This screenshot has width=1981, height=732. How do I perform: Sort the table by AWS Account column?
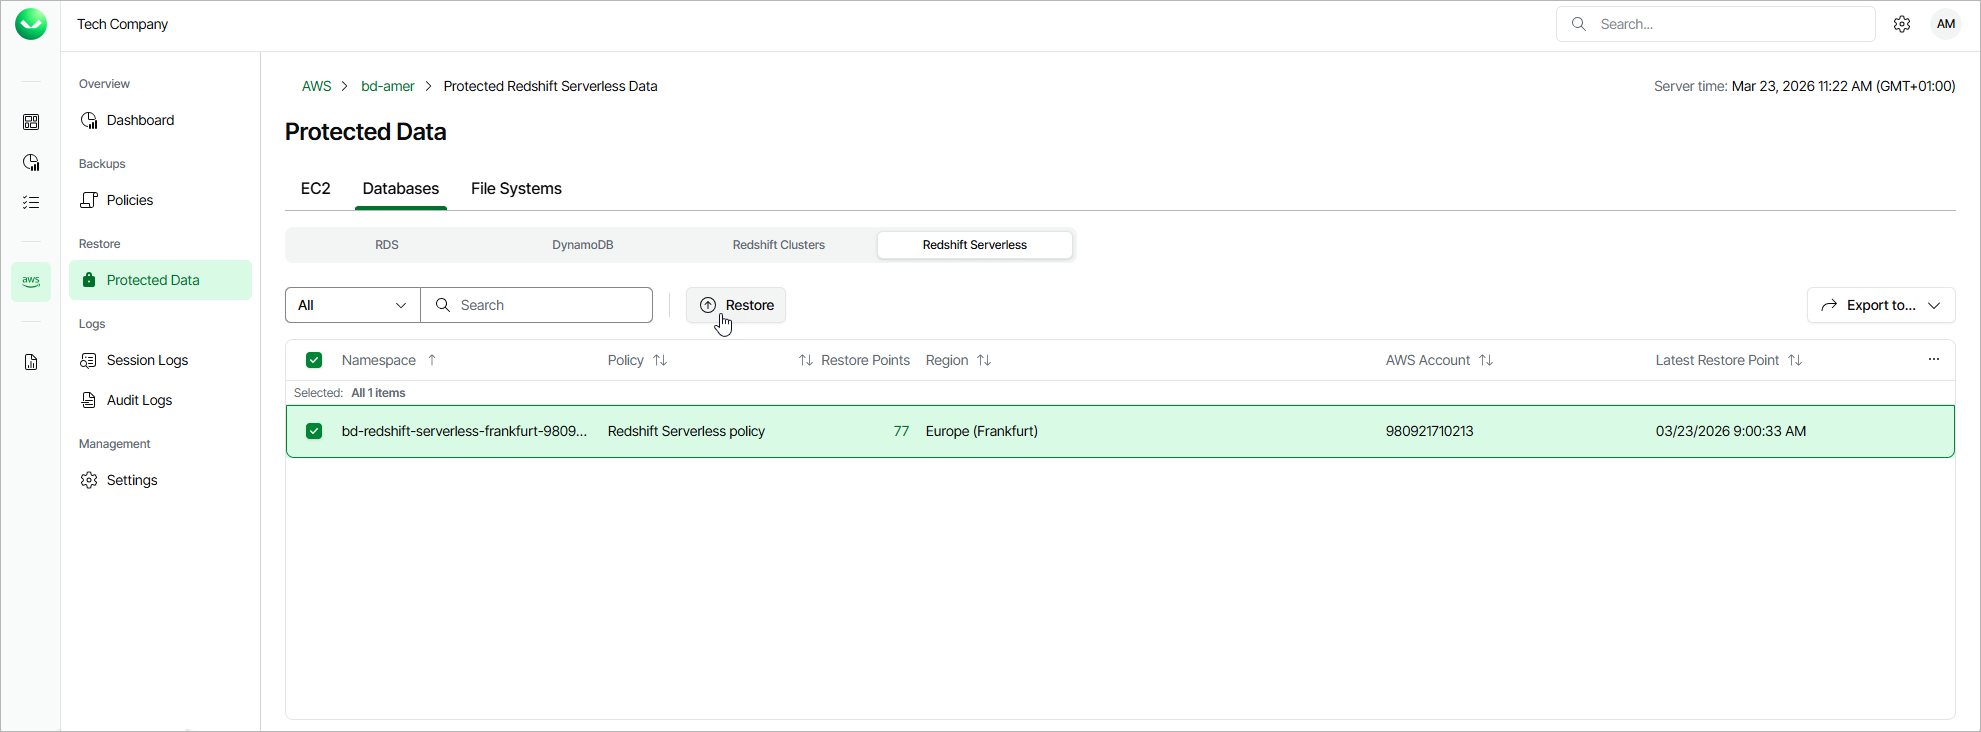(x=1439, y=360)
